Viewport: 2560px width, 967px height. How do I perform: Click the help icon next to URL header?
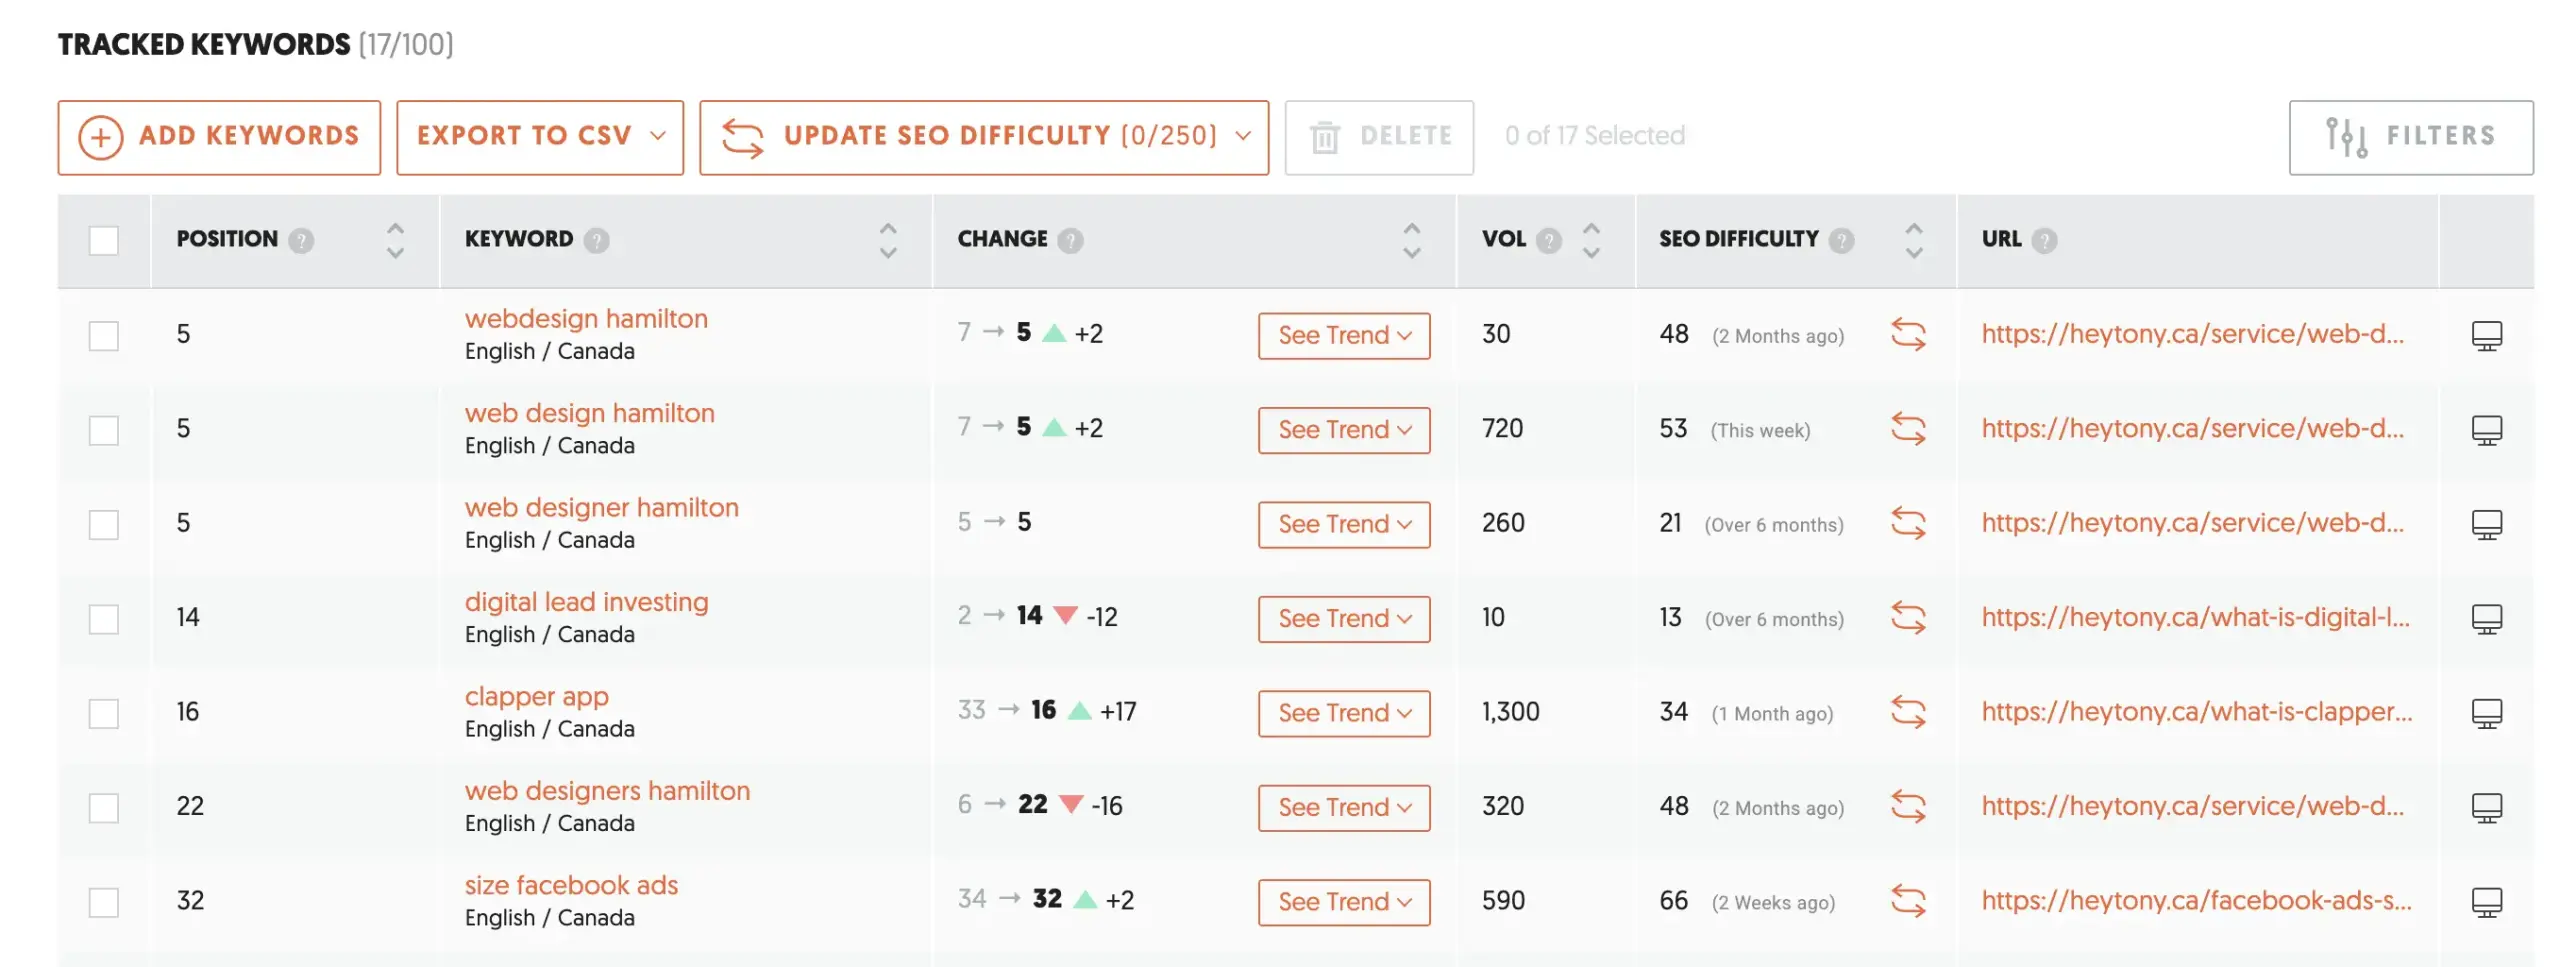(x=2046, y=240)
